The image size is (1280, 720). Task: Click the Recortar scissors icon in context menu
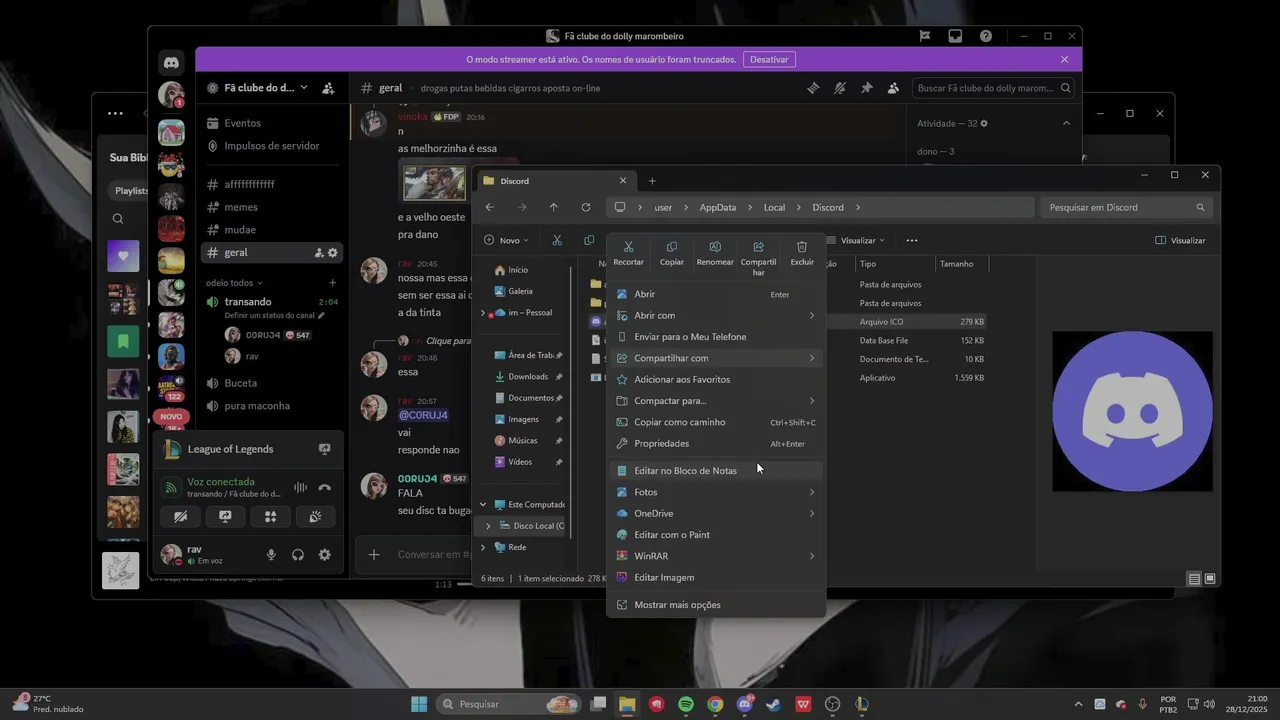628,247
